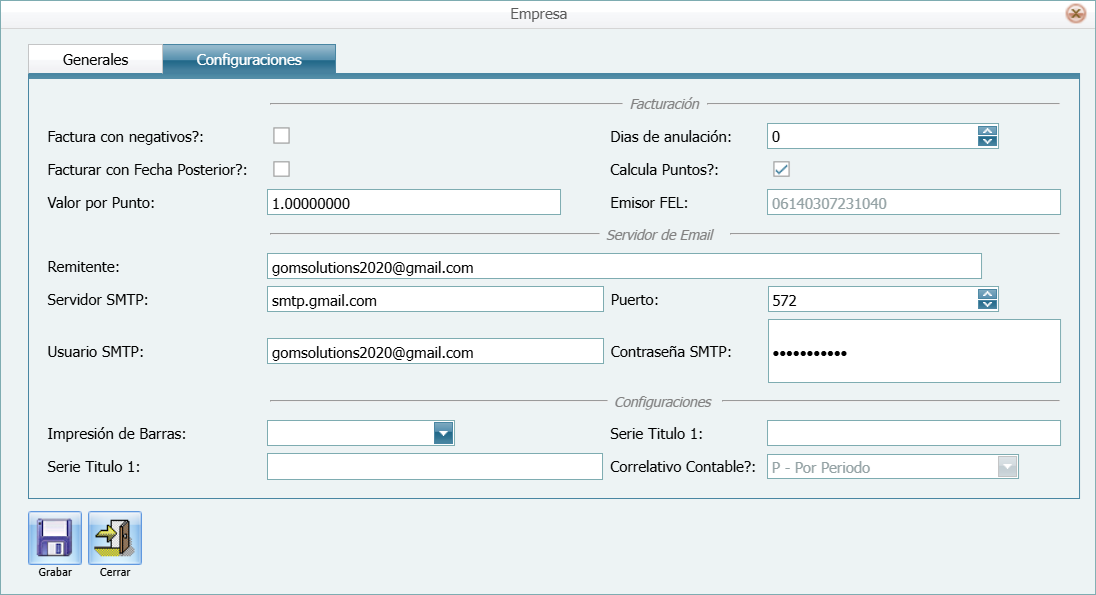Click the increment arrow on Puerto field

pos(987,293)
